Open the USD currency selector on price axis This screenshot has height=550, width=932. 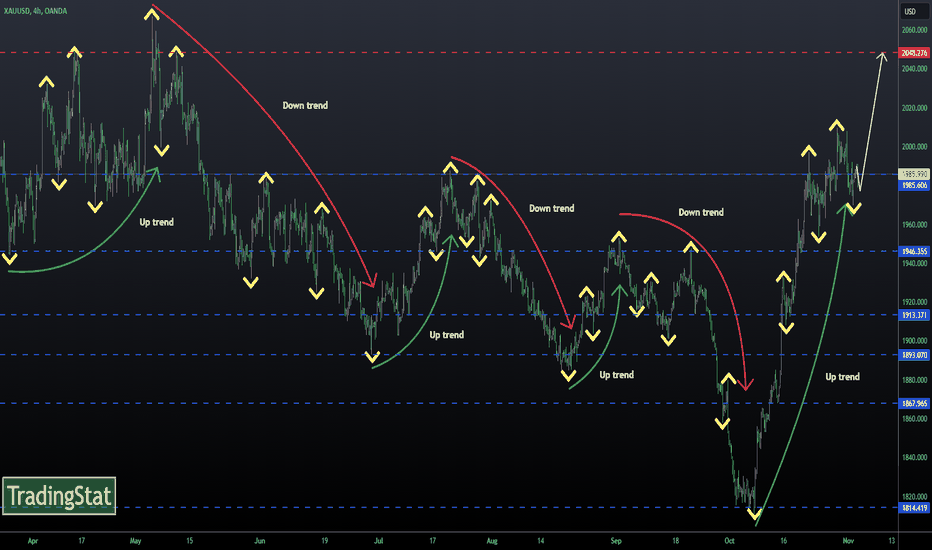point(914,11)
